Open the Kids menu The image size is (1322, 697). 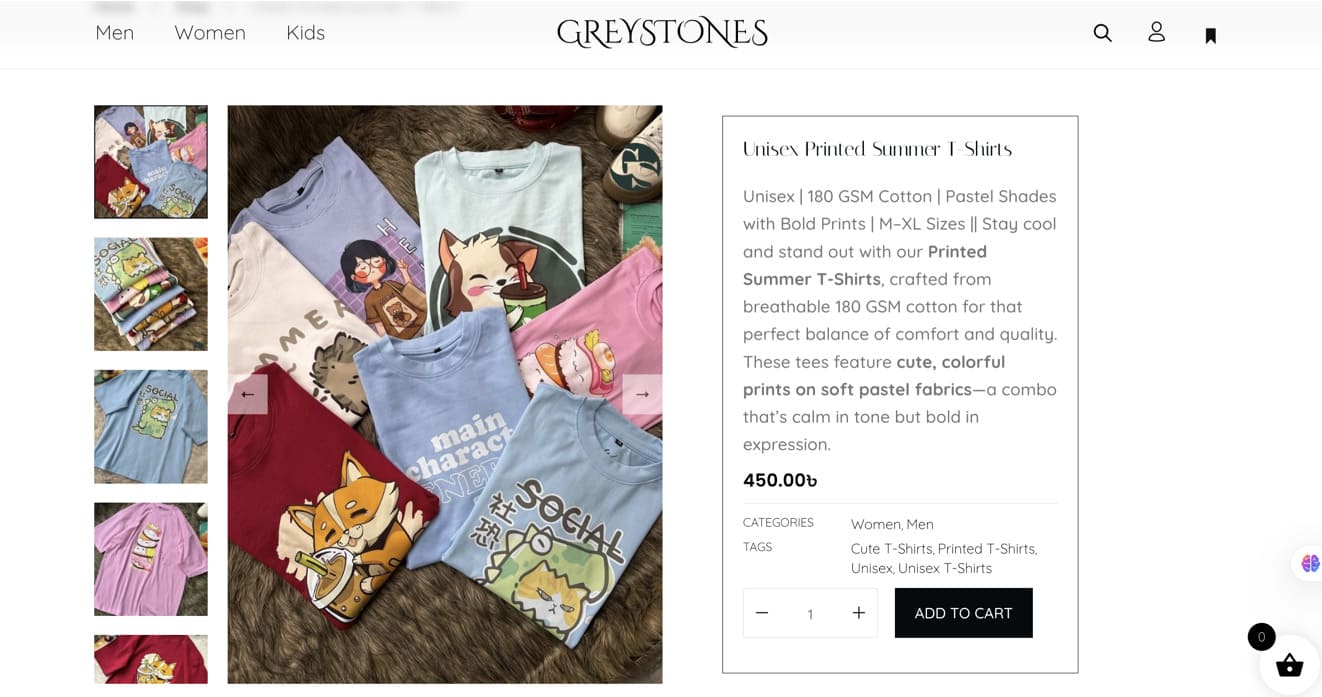click(305, 33)
